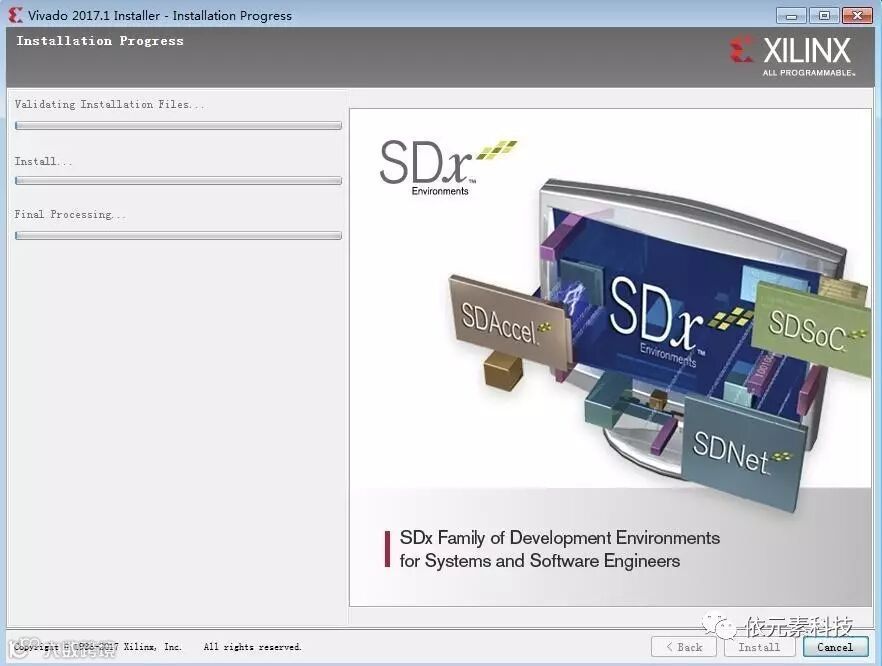Minimize the installer window
The width and height of the screenshot is (882, 666).
point(791,15)
